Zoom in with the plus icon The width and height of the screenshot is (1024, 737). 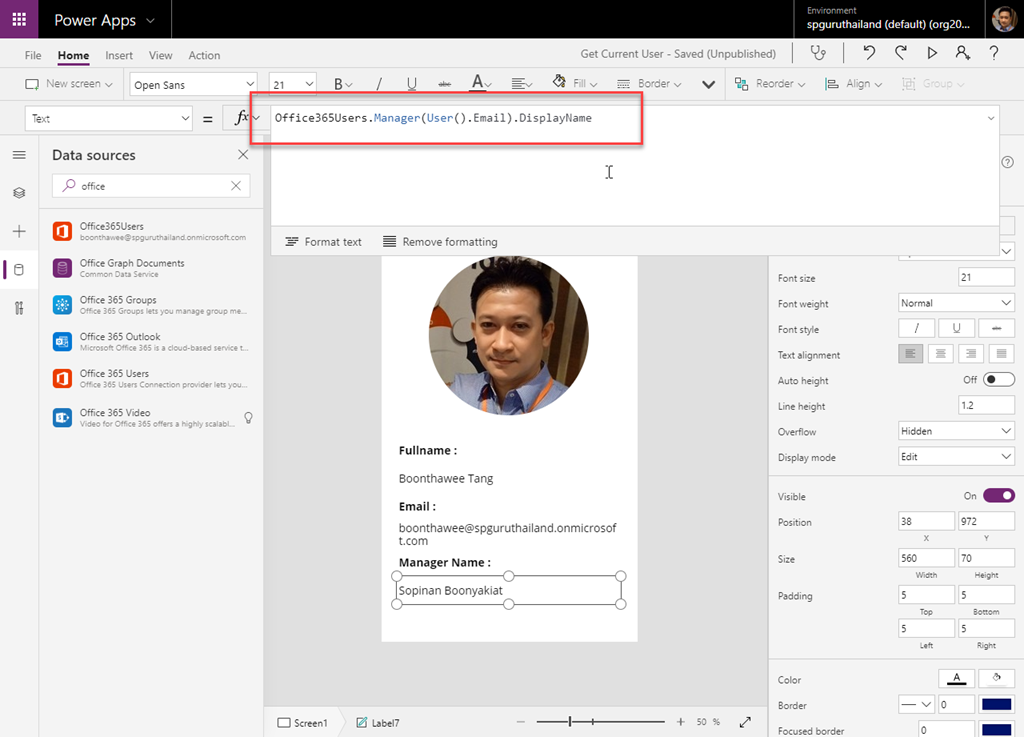(680, 722)
